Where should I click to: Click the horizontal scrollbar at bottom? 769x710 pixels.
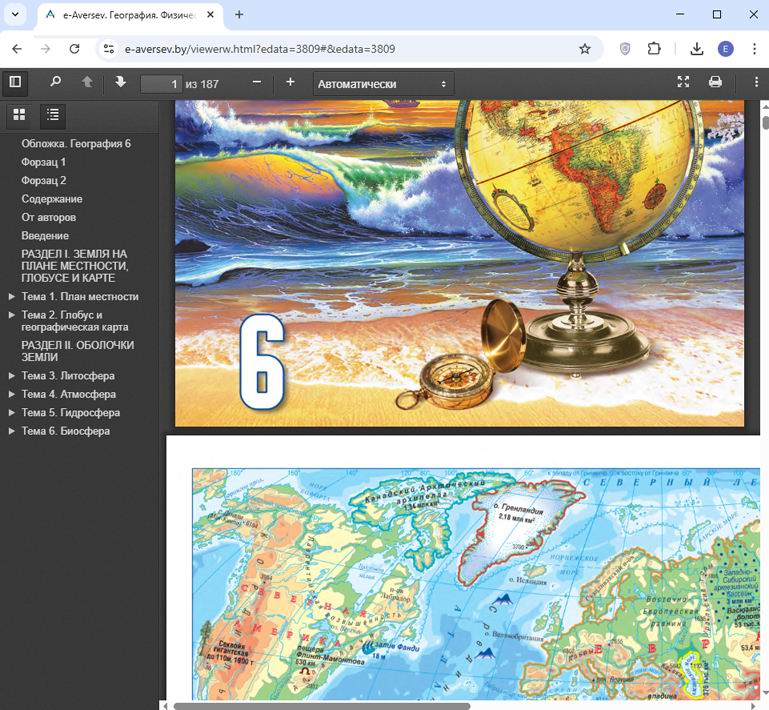[320, 705]
